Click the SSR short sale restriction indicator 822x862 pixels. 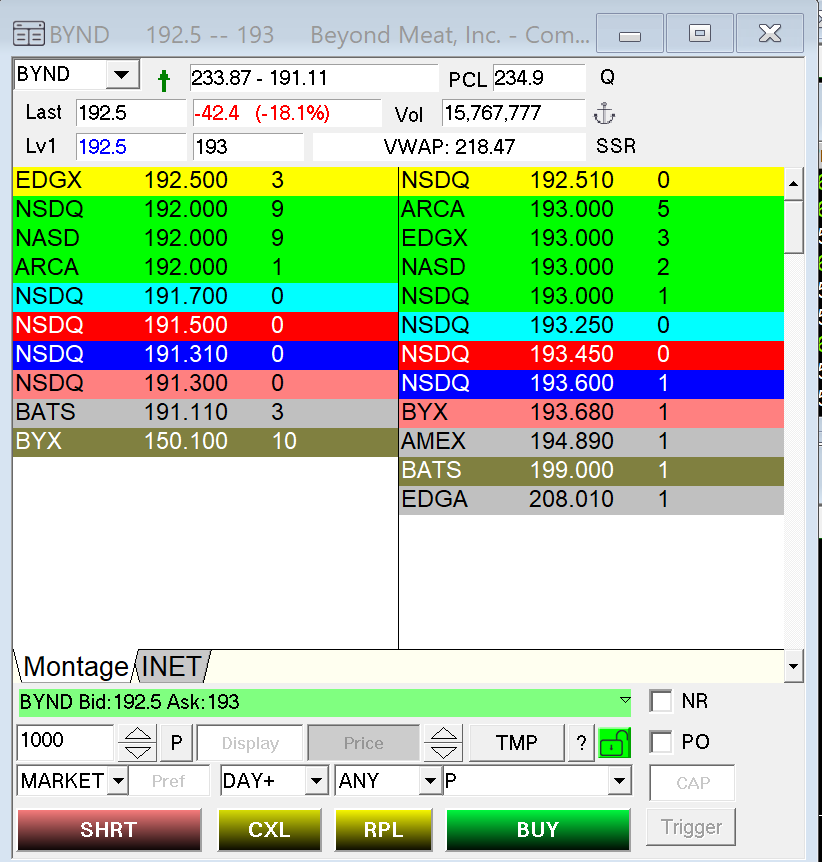pyautogui.click(x=616, y=146)
